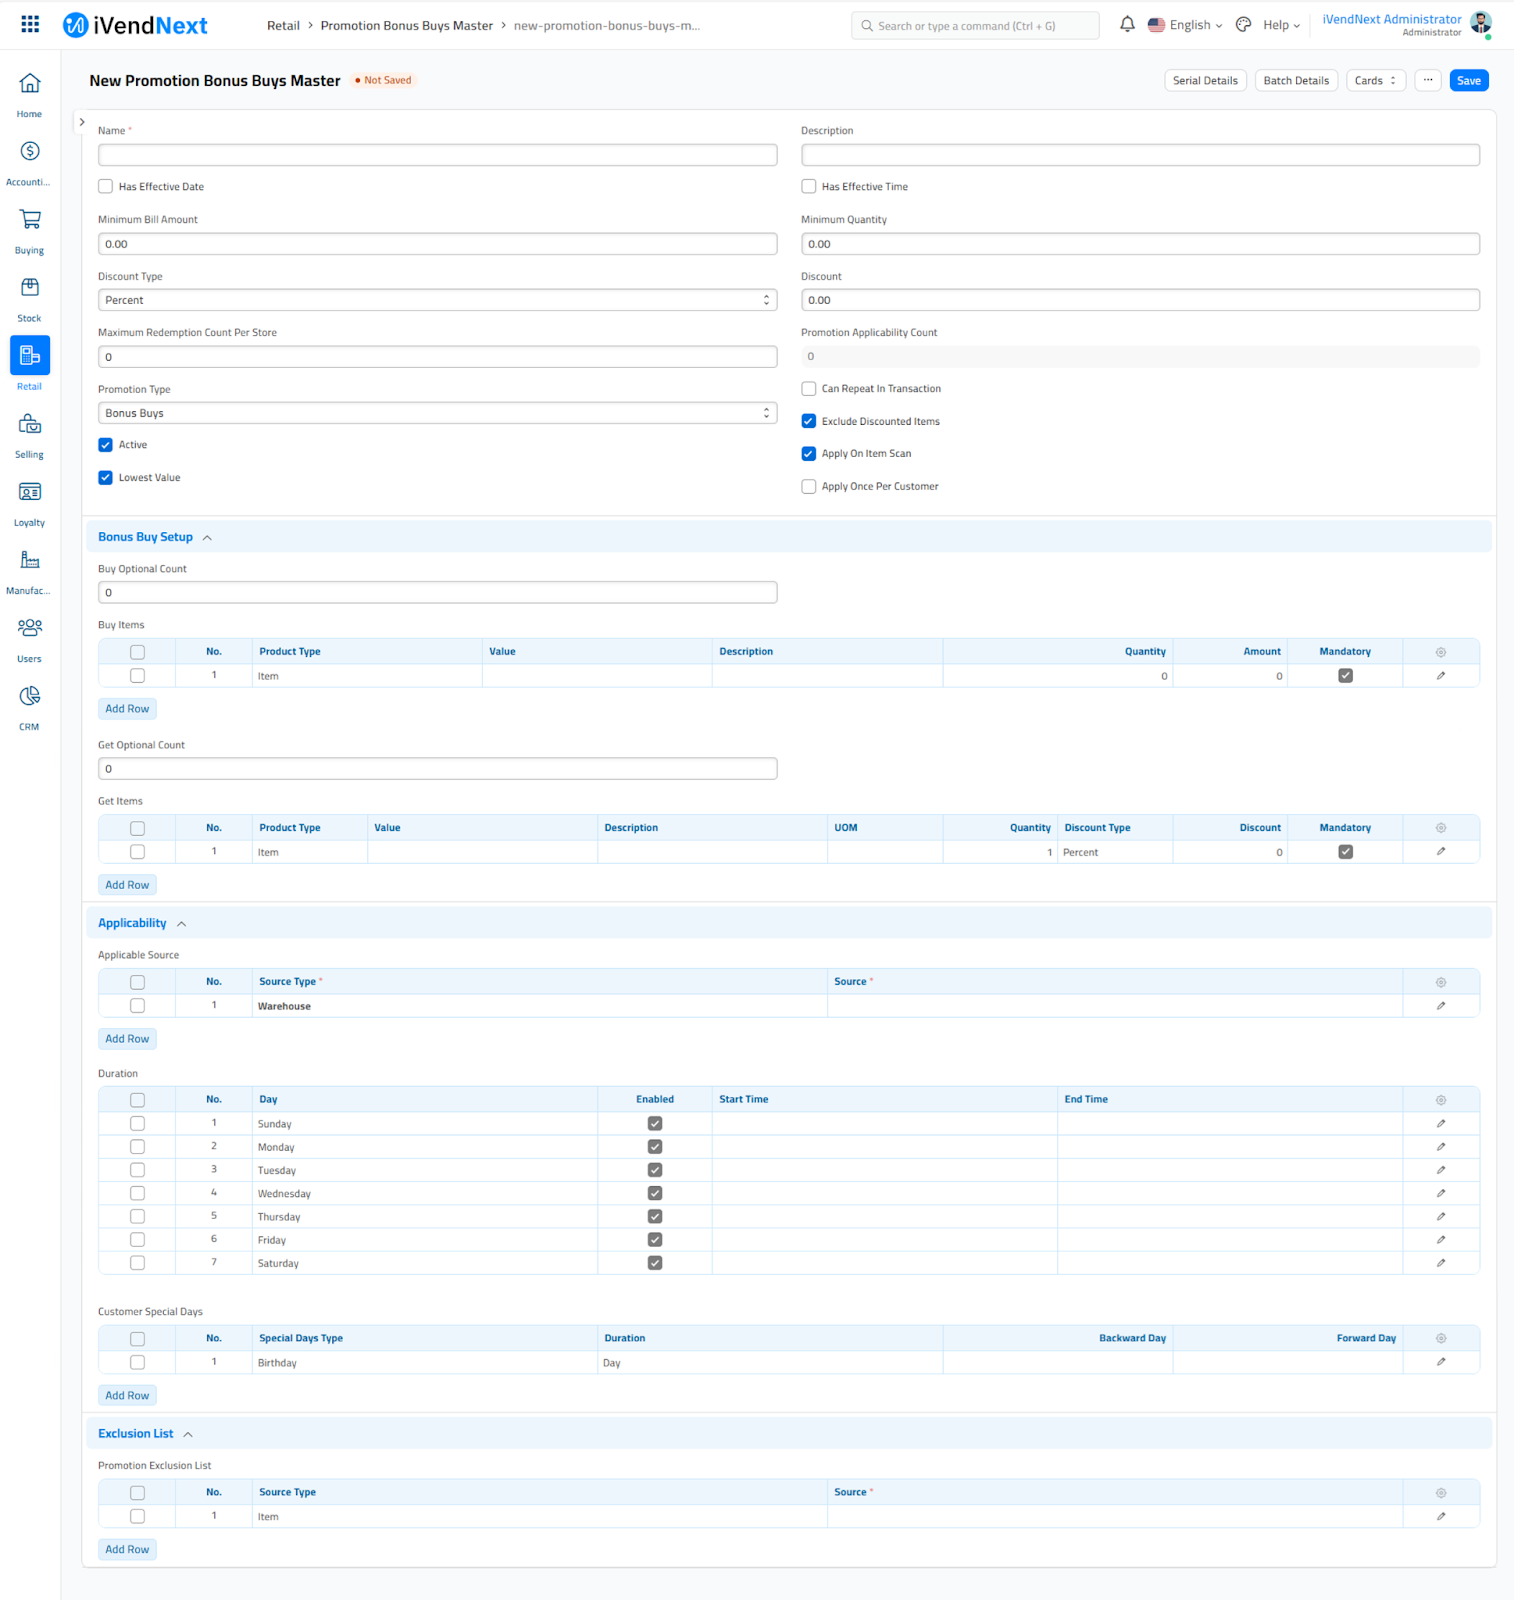The width and height of the screenshot is (1514, 1600).
Task: Click the Serial Details button
Action: (x=1204, y=81)
